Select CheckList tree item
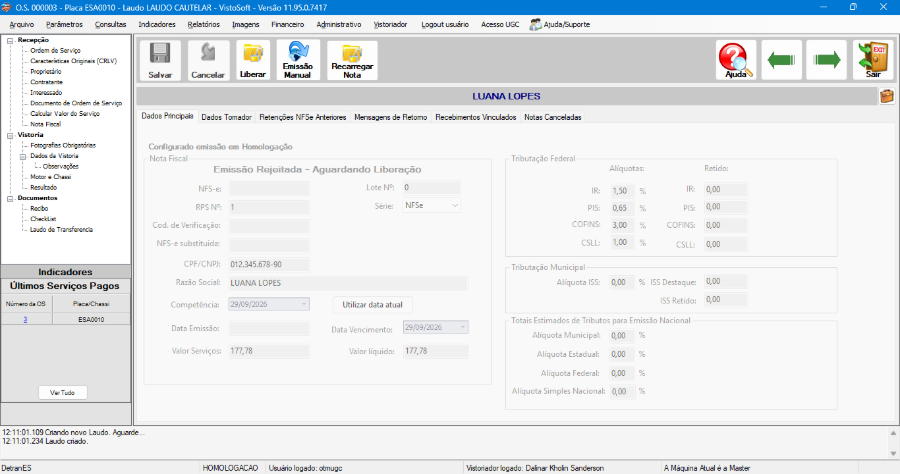The image size is (900, 474). click(43, 219)
